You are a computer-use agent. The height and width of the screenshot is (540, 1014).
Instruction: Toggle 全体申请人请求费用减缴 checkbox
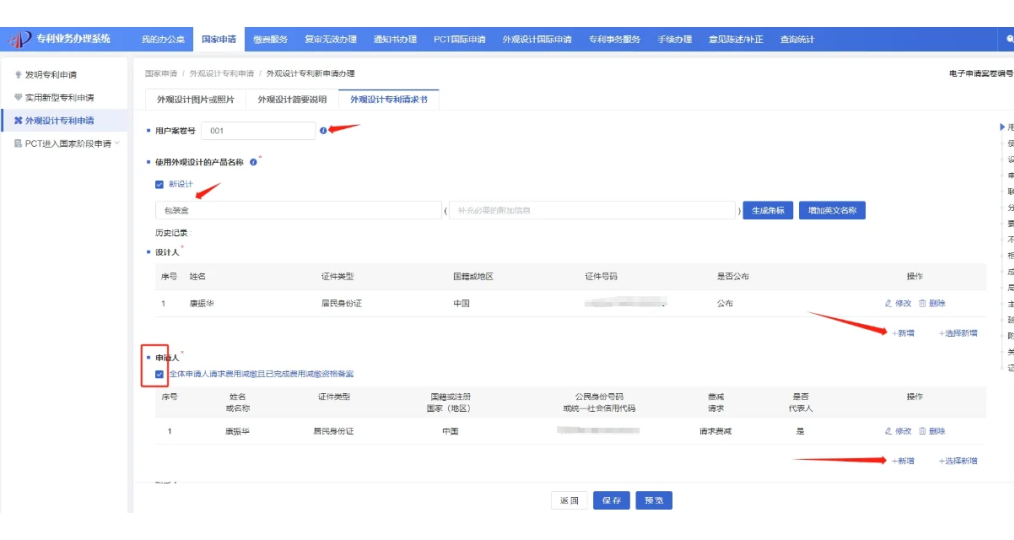tap(159, 374)
